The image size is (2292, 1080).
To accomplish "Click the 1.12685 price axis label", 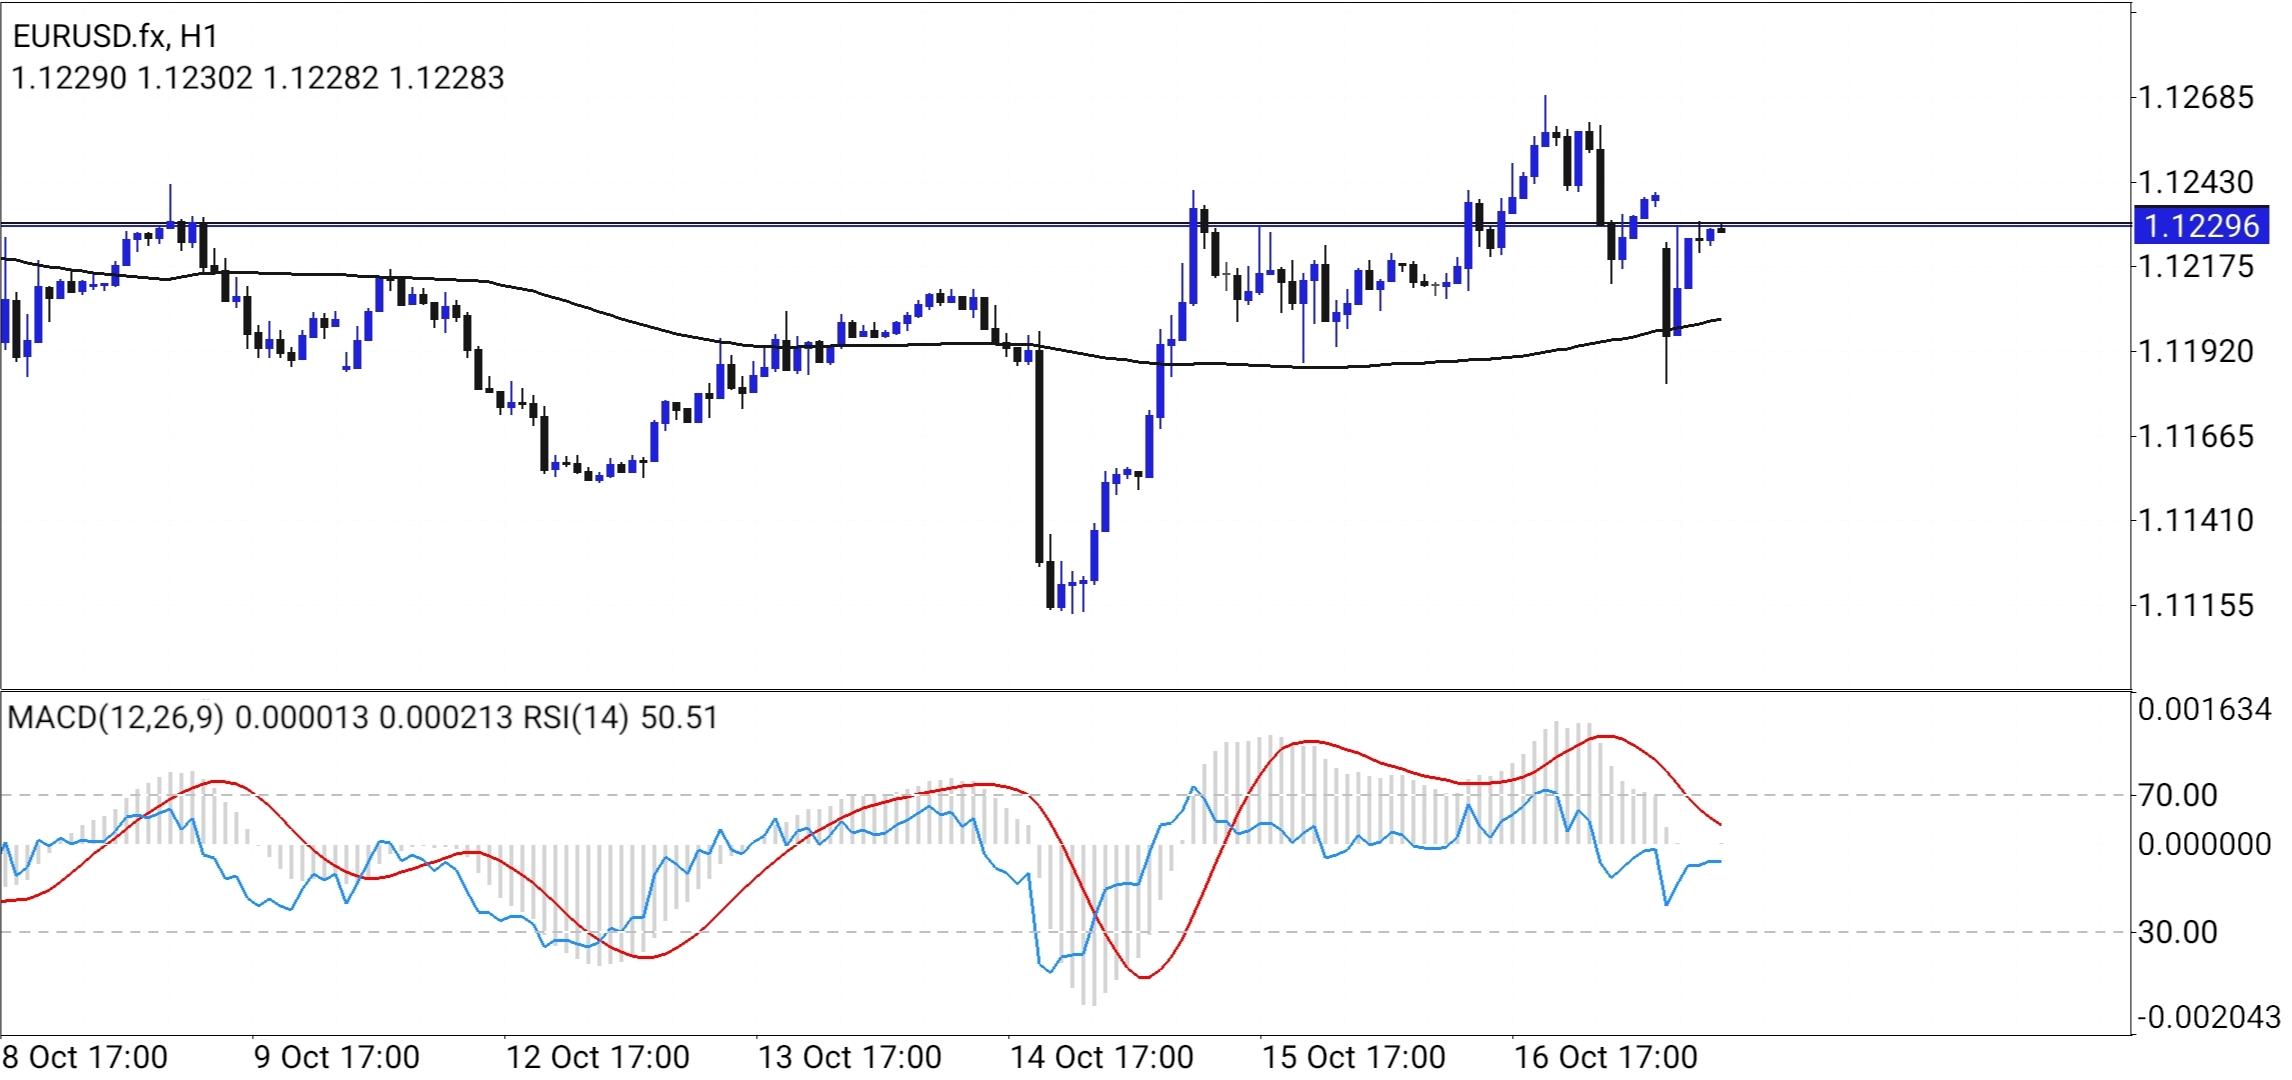I will pyautogui.click(x=2195, y=98).
